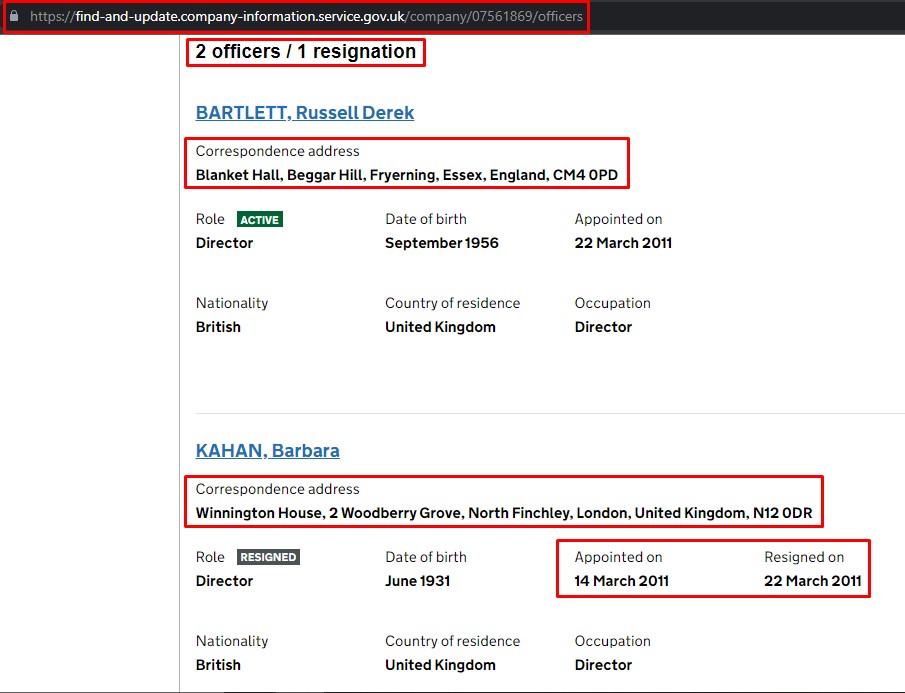The image size is (905, 693).
Task: Click the 'Date of birth' label under Bartlett
Action: tap(426, 219)
